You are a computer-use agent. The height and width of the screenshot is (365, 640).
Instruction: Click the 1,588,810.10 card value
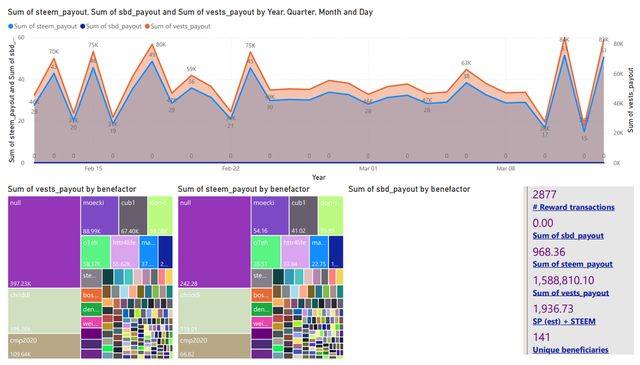point(563,280)
